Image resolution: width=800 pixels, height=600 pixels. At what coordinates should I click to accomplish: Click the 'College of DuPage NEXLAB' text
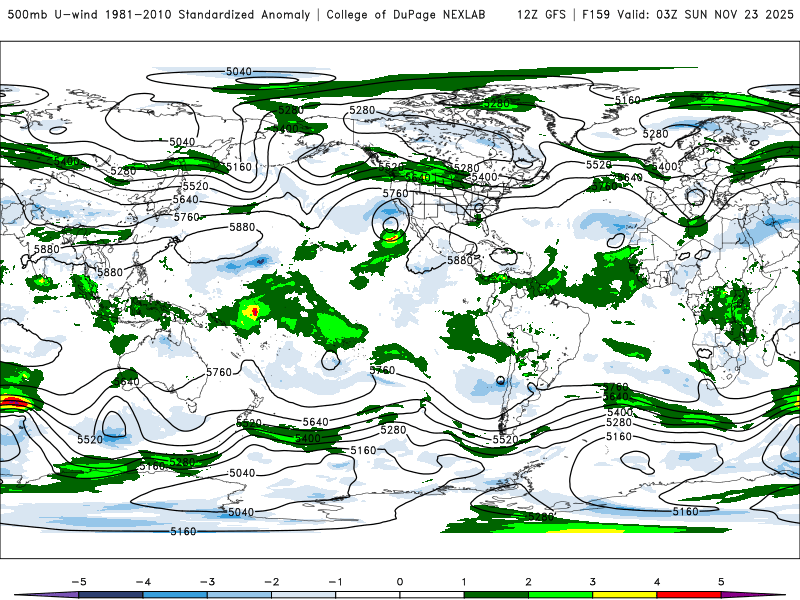406,14
